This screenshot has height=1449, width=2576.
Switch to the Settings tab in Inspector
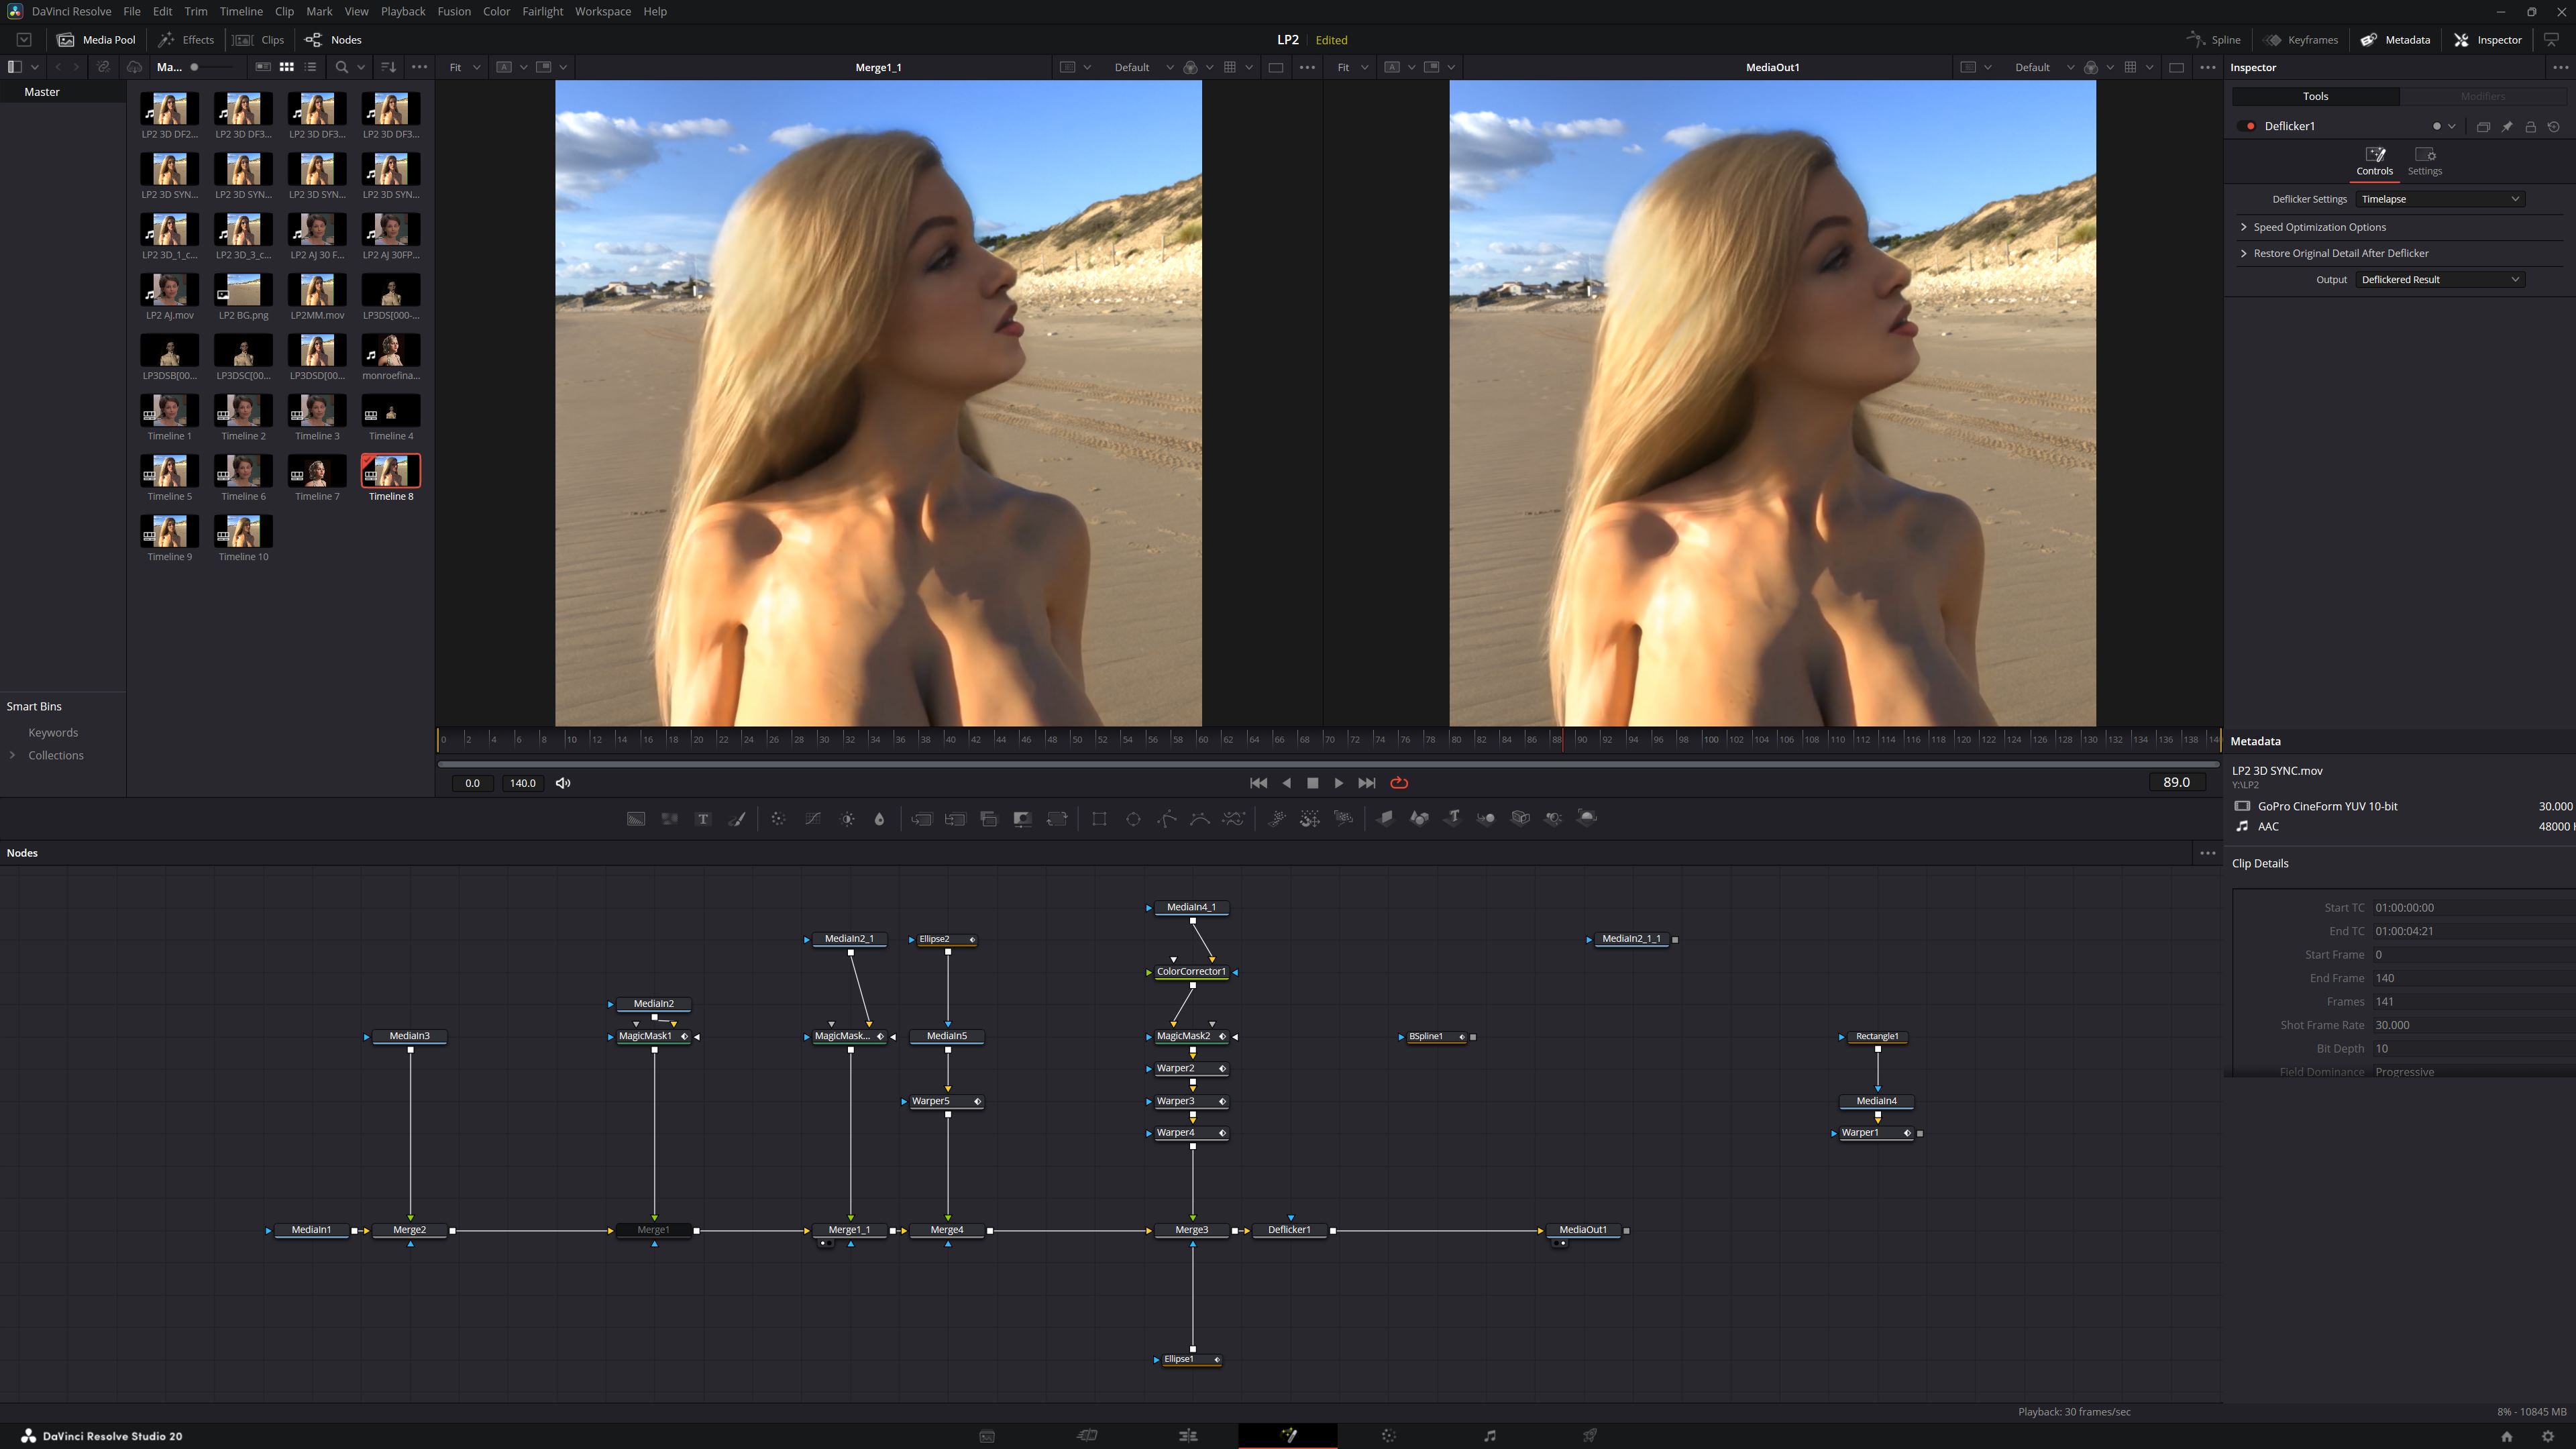(x=2424, y=160)
